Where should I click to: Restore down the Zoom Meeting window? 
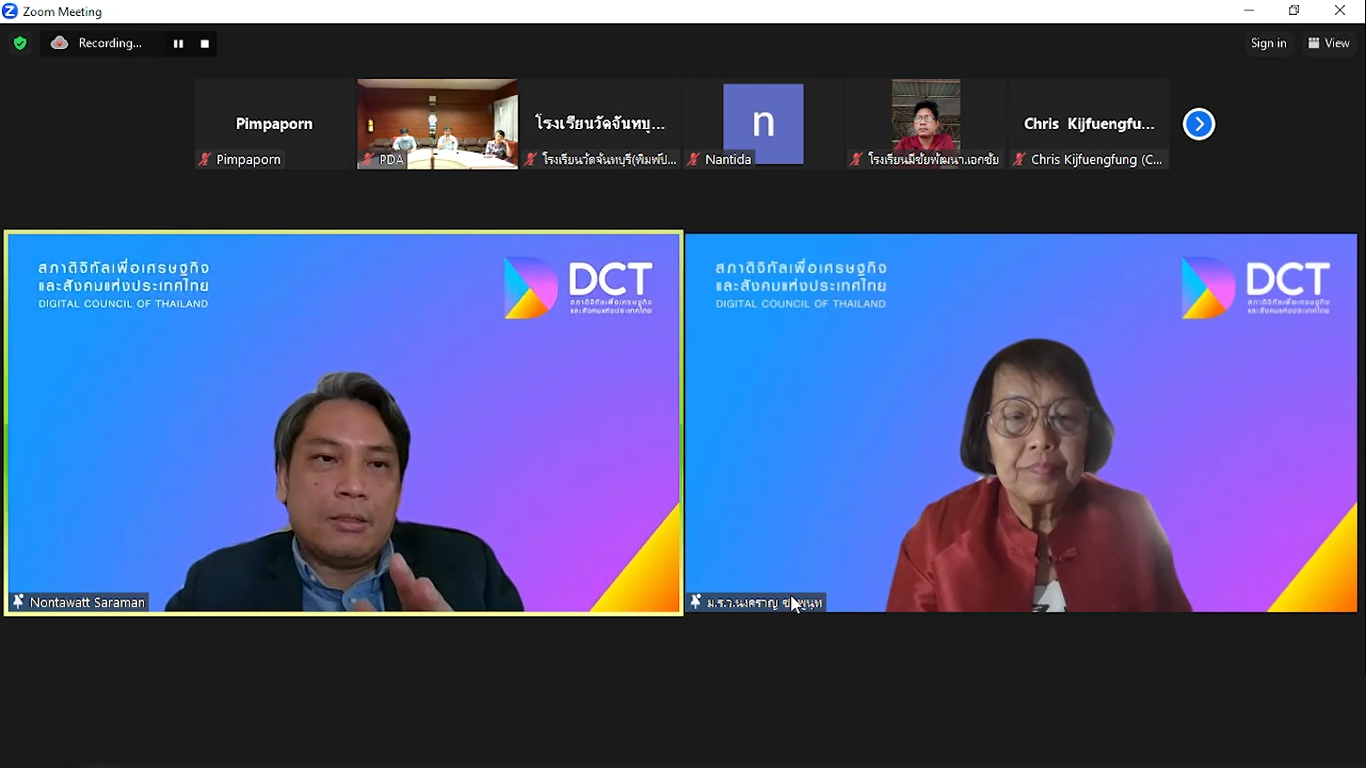1294,11
